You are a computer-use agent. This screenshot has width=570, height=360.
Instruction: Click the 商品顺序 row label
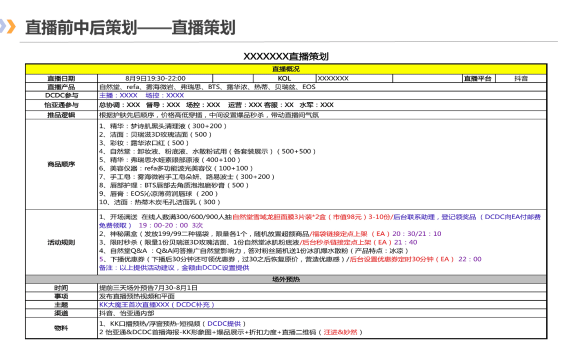61,164
